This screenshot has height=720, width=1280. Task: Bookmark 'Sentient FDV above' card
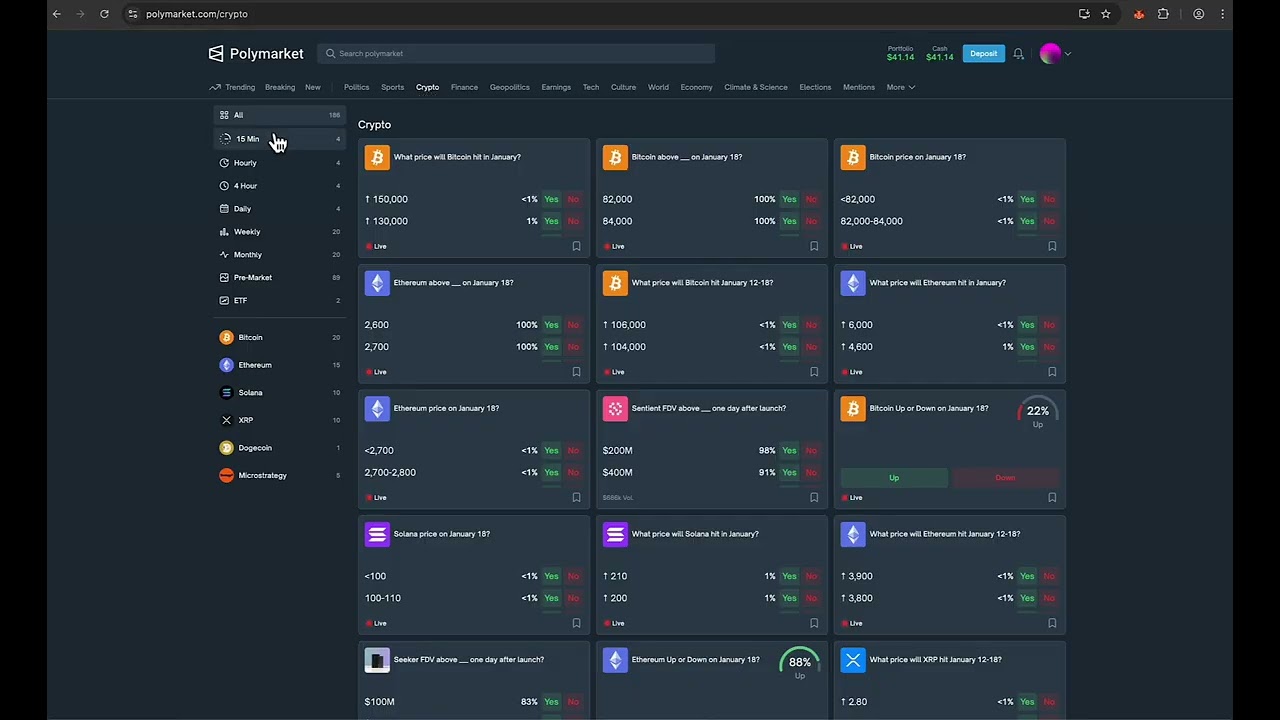814,497
